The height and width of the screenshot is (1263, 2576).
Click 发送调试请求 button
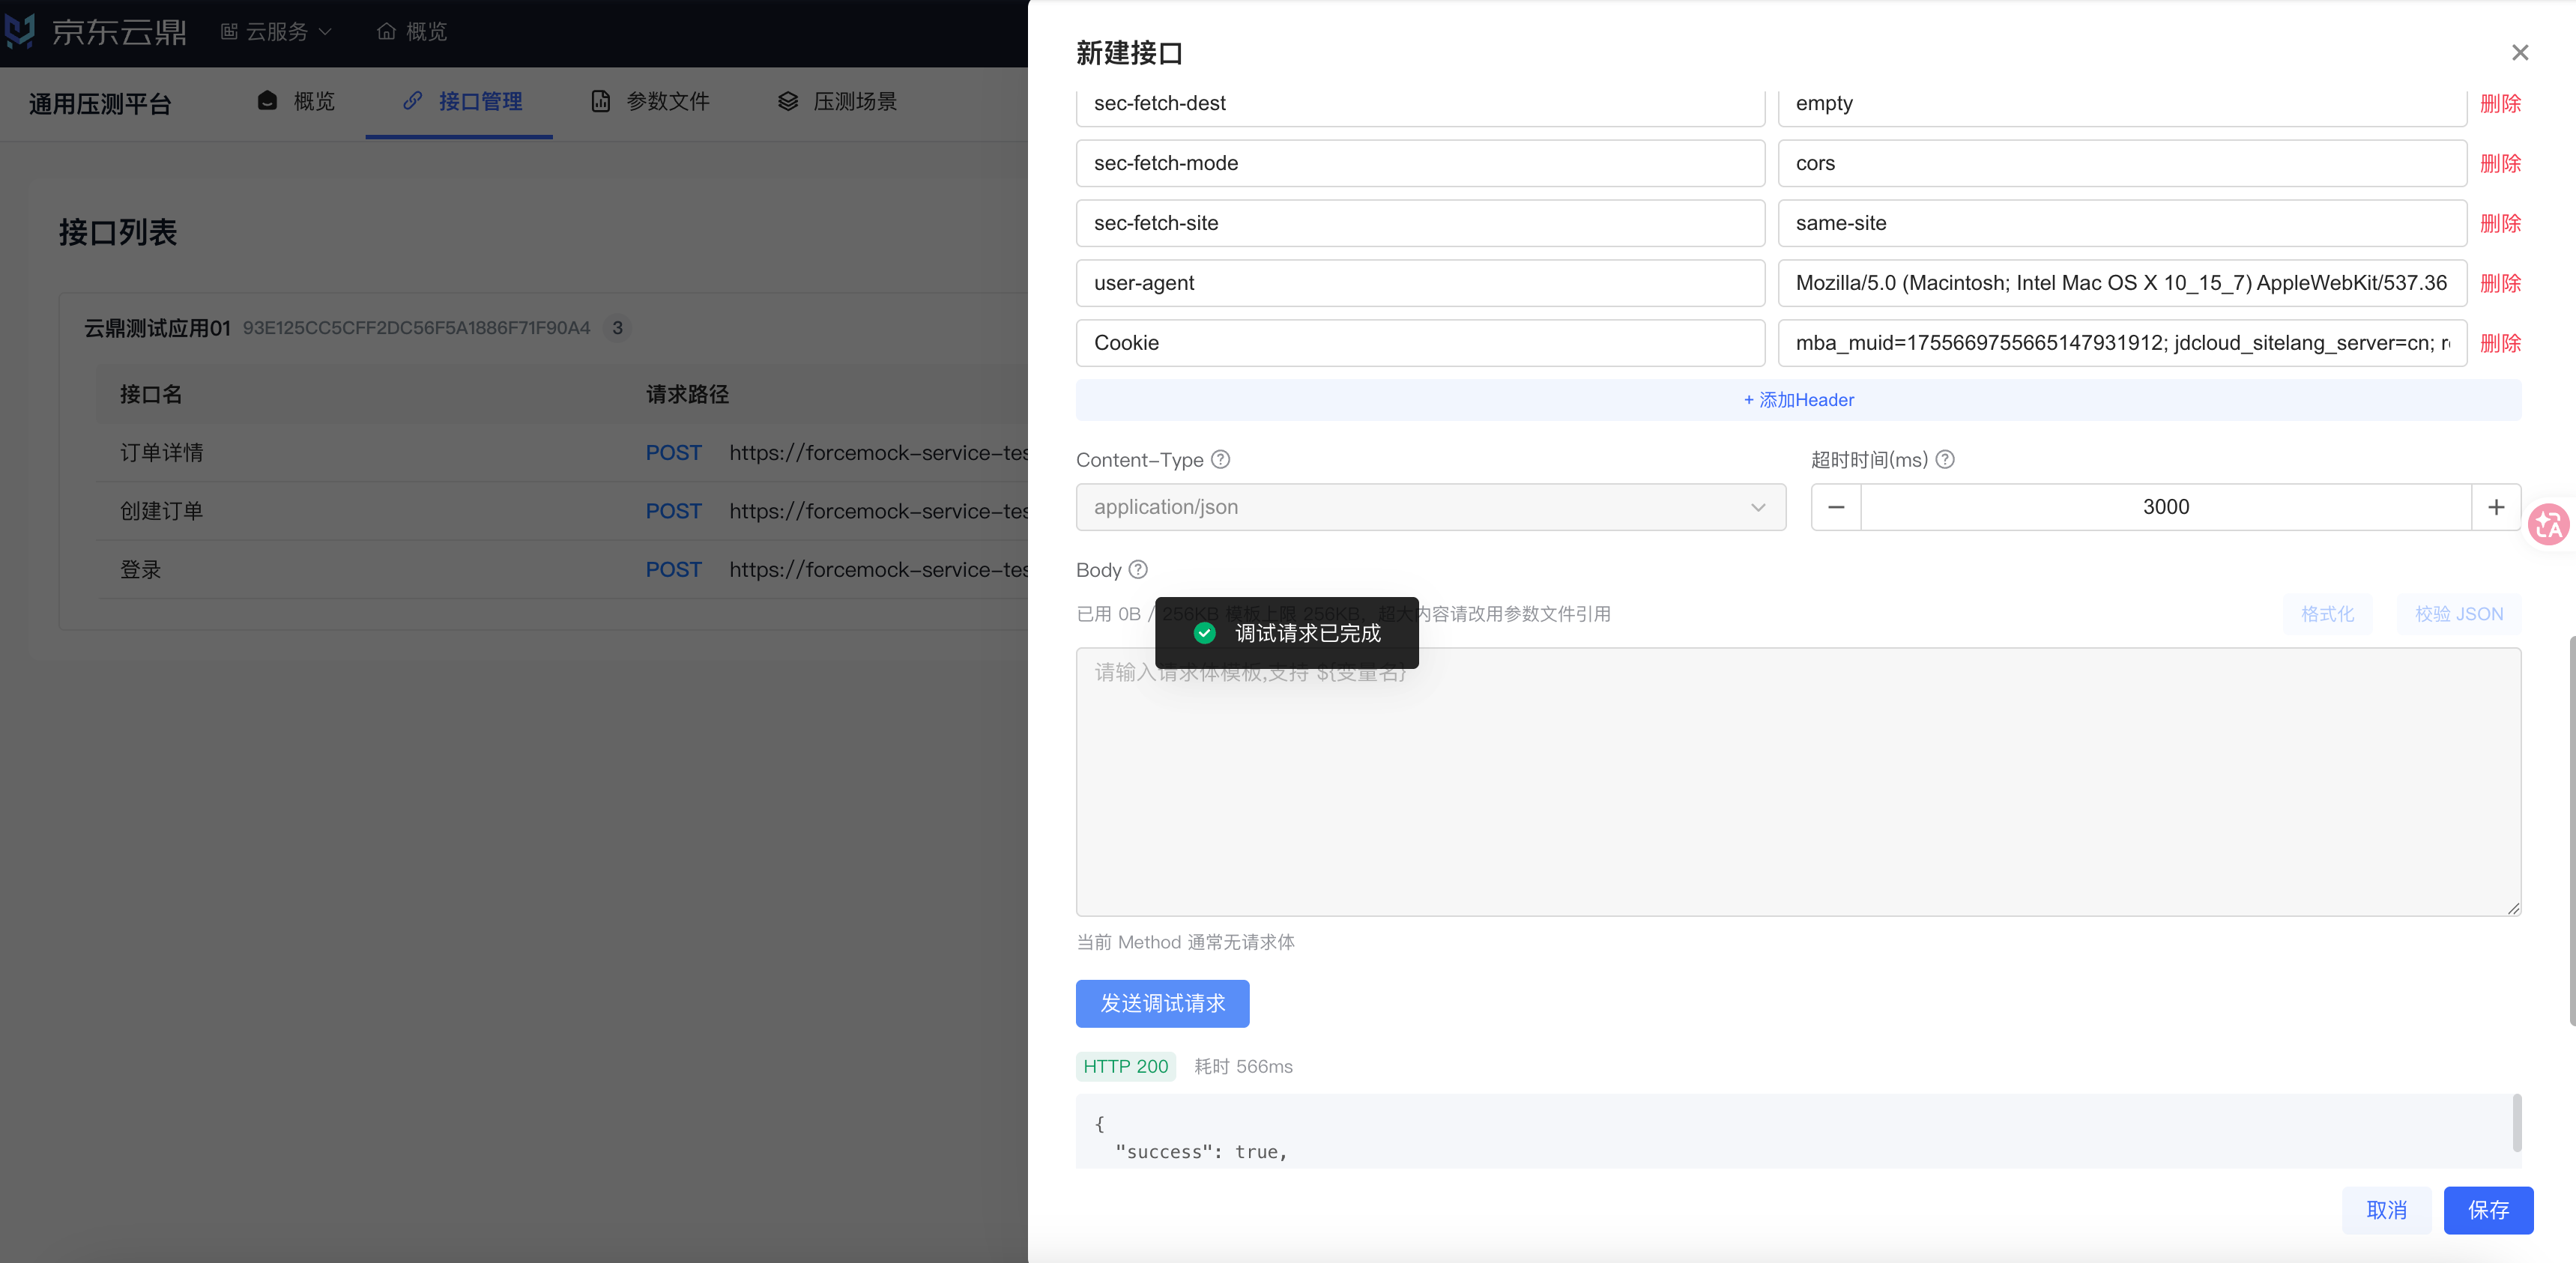point(1162,1003)
